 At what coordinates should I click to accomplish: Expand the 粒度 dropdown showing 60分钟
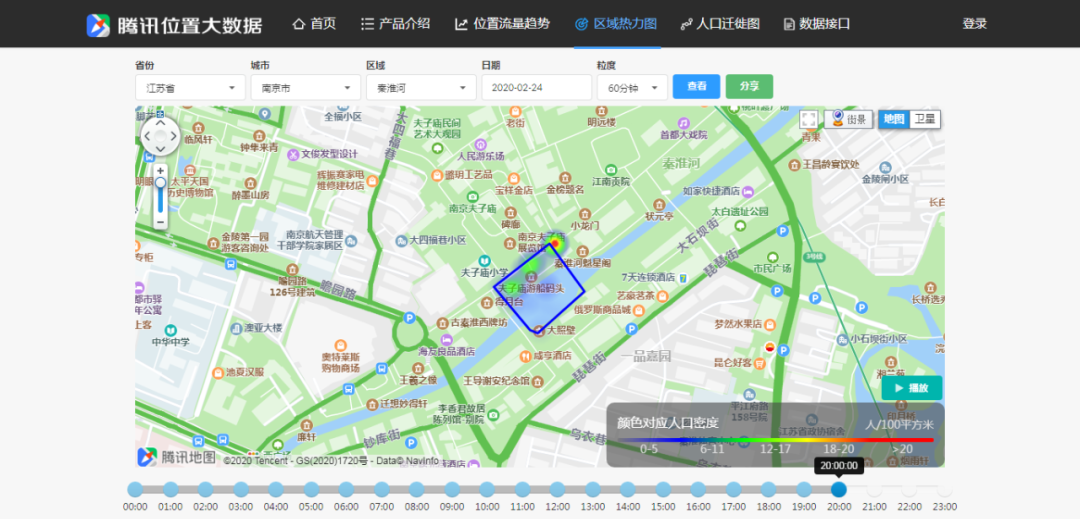[x=632, y=88]
